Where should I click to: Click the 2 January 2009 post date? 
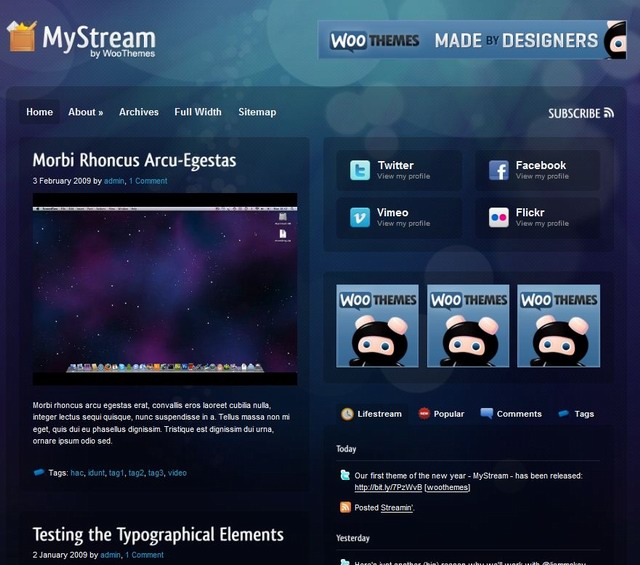point(60,555)
